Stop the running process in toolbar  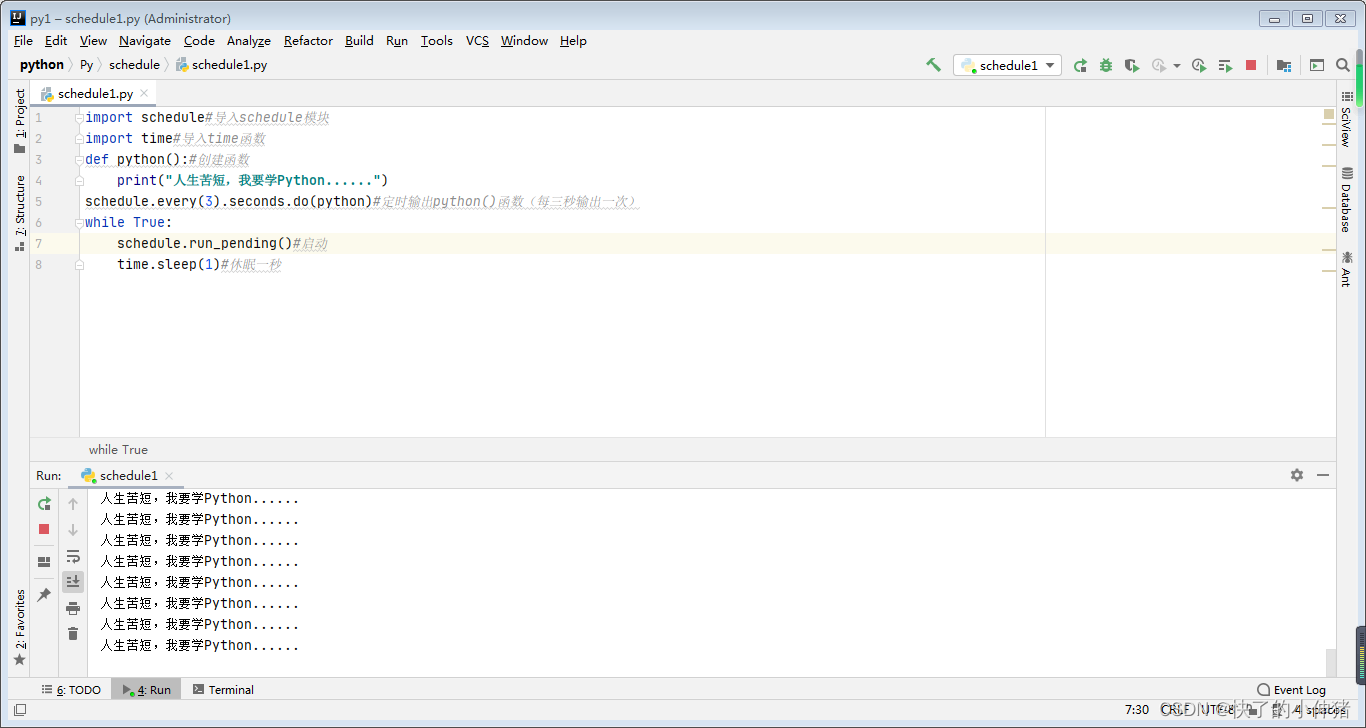(x=1251, y=65)
